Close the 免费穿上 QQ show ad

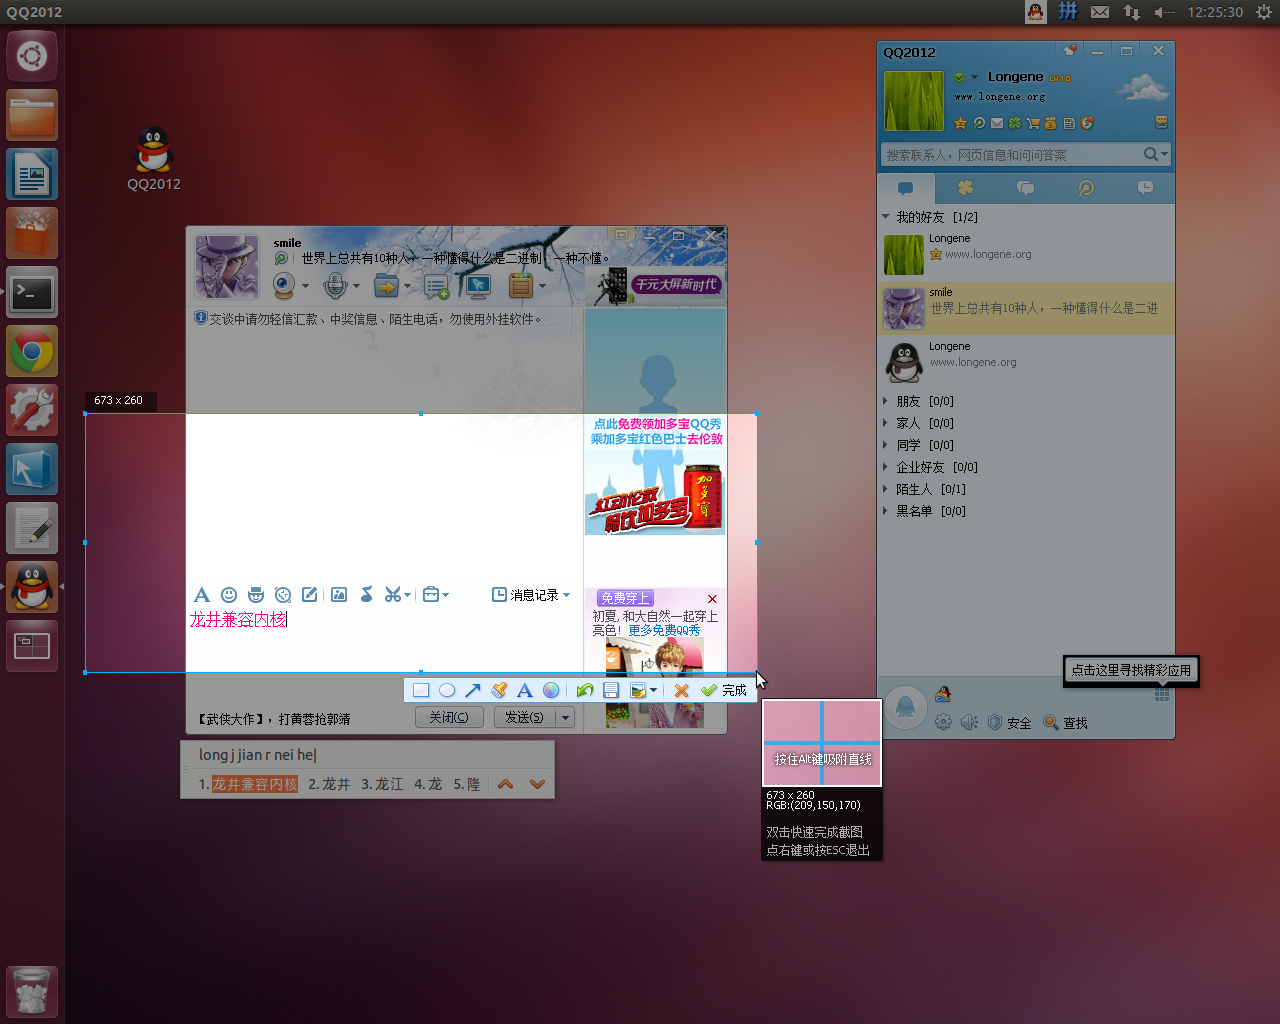712,598
